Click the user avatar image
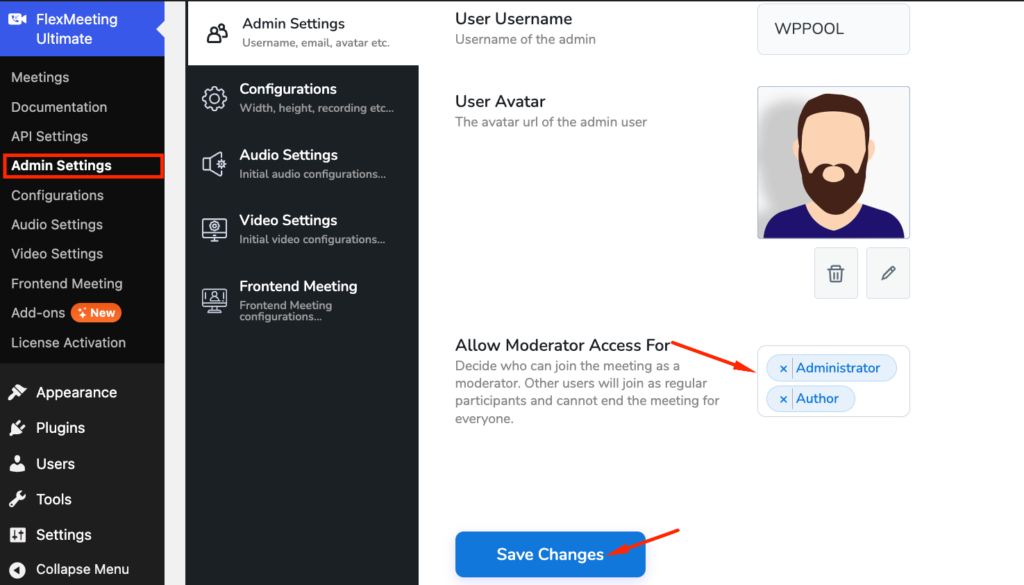This screenshot has height=585, width=1024. (x=833, y=163)
